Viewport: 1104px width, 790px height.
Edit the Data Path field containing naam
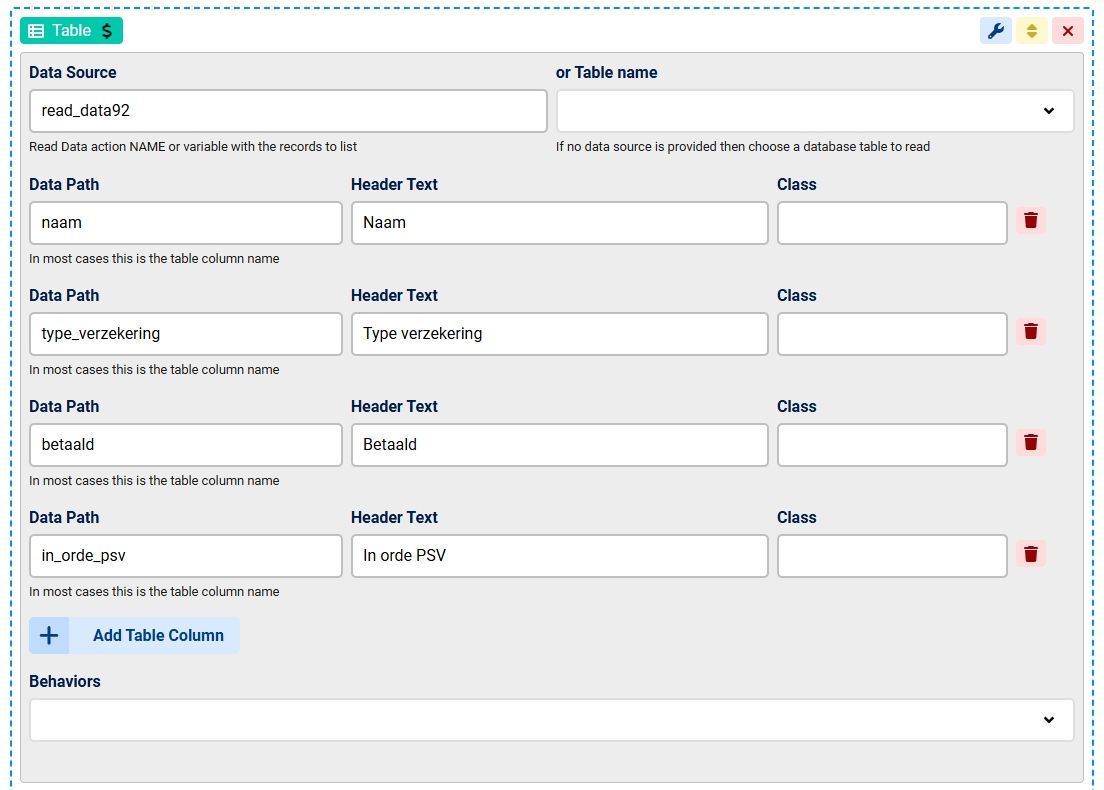pos(185,223)
